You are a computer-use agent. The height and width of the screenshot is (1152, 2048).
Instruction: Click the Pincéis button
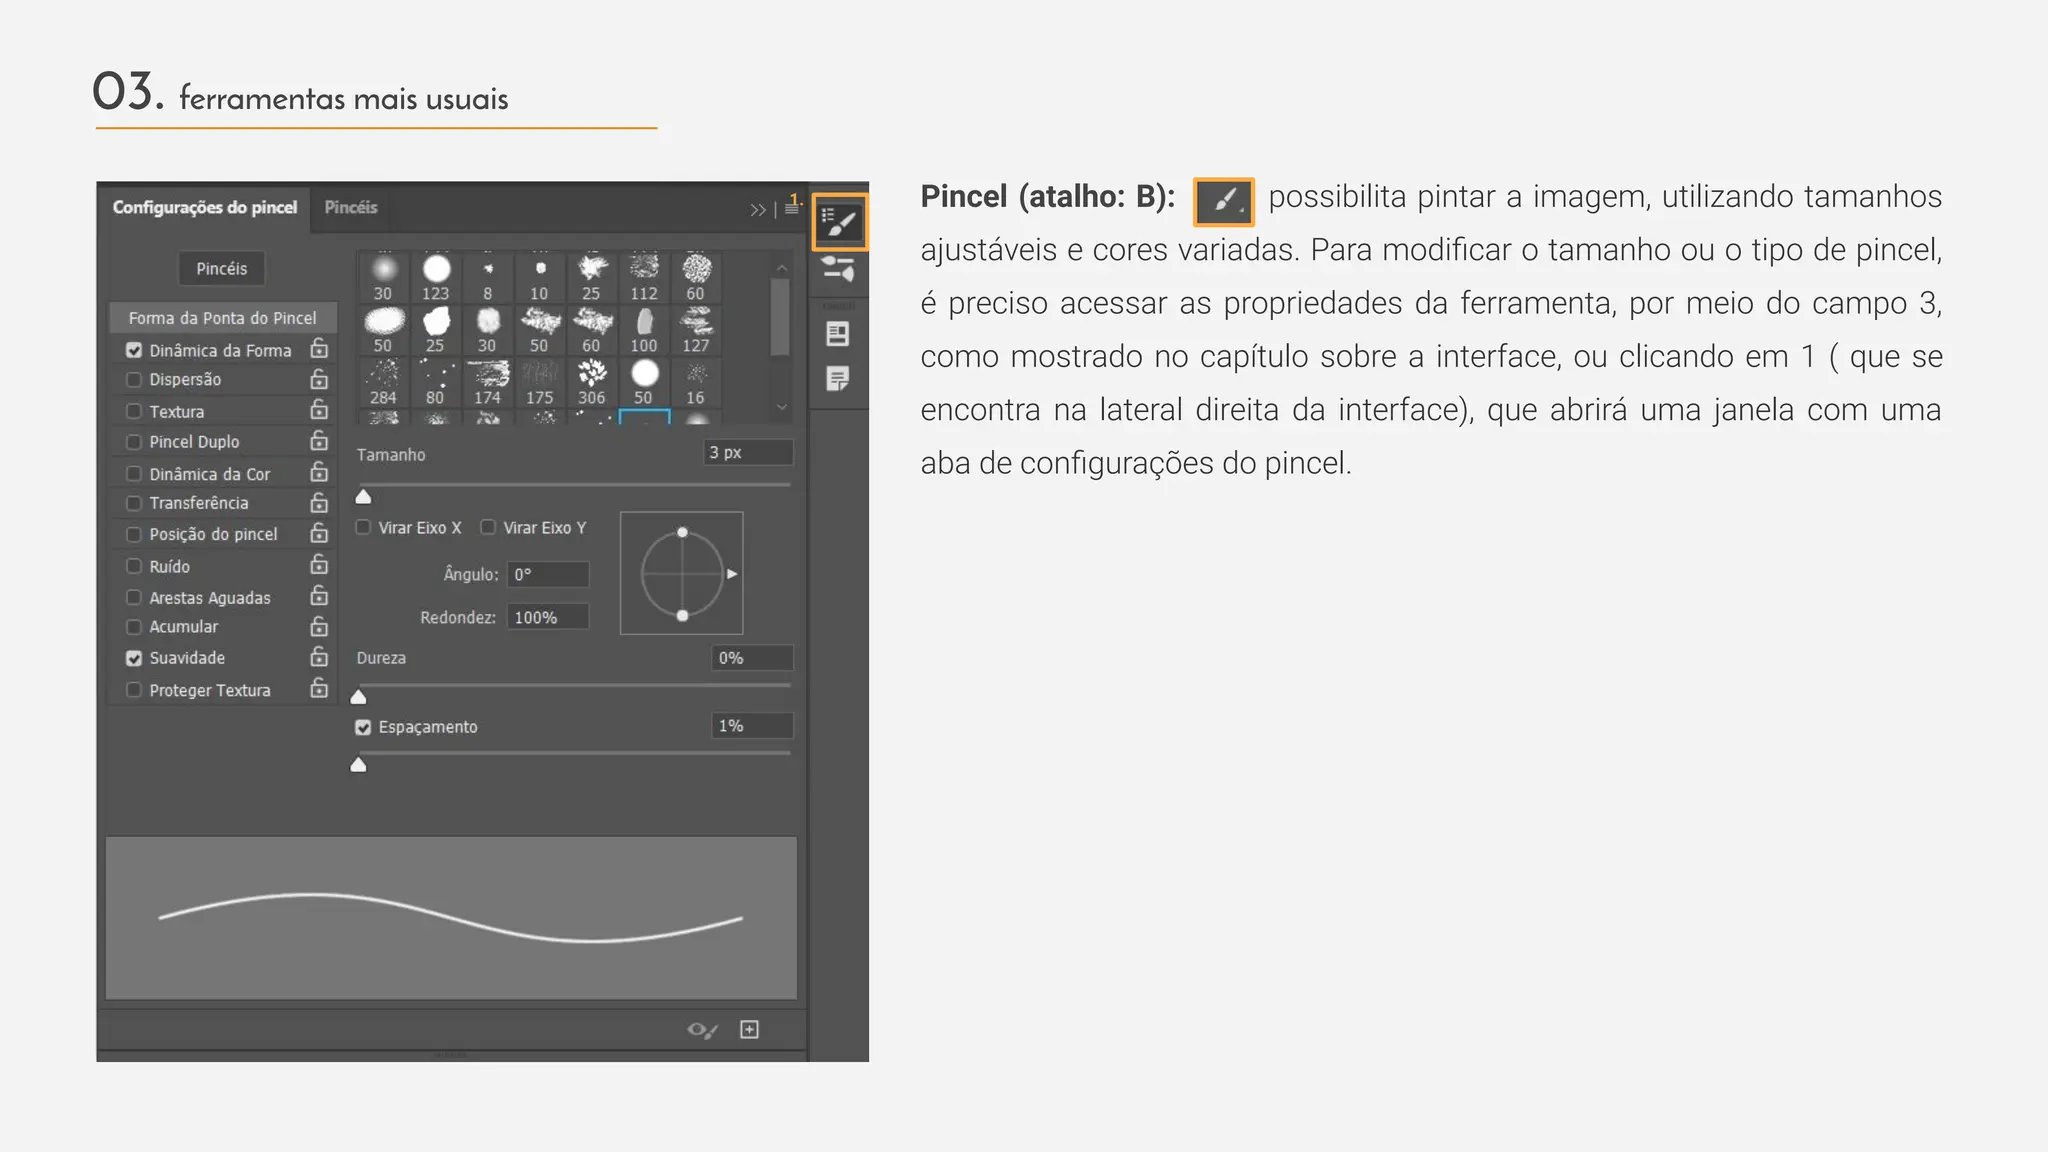click(221, 269)
